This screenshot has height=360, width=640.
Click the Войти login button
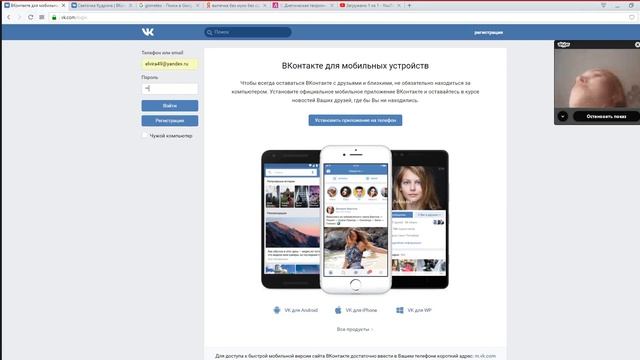[x=169, y=106]
